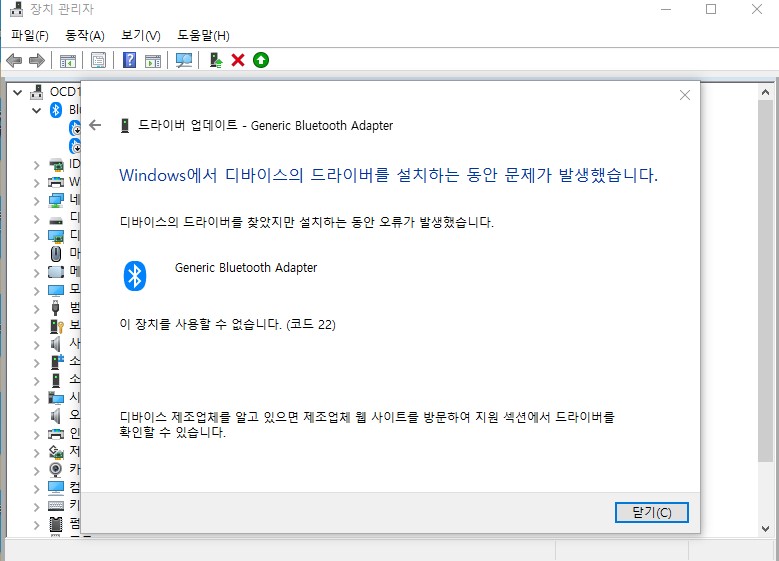Expand the 오 audio inputs category
Viewport: 779px width, 561px height.
(36, 416)
